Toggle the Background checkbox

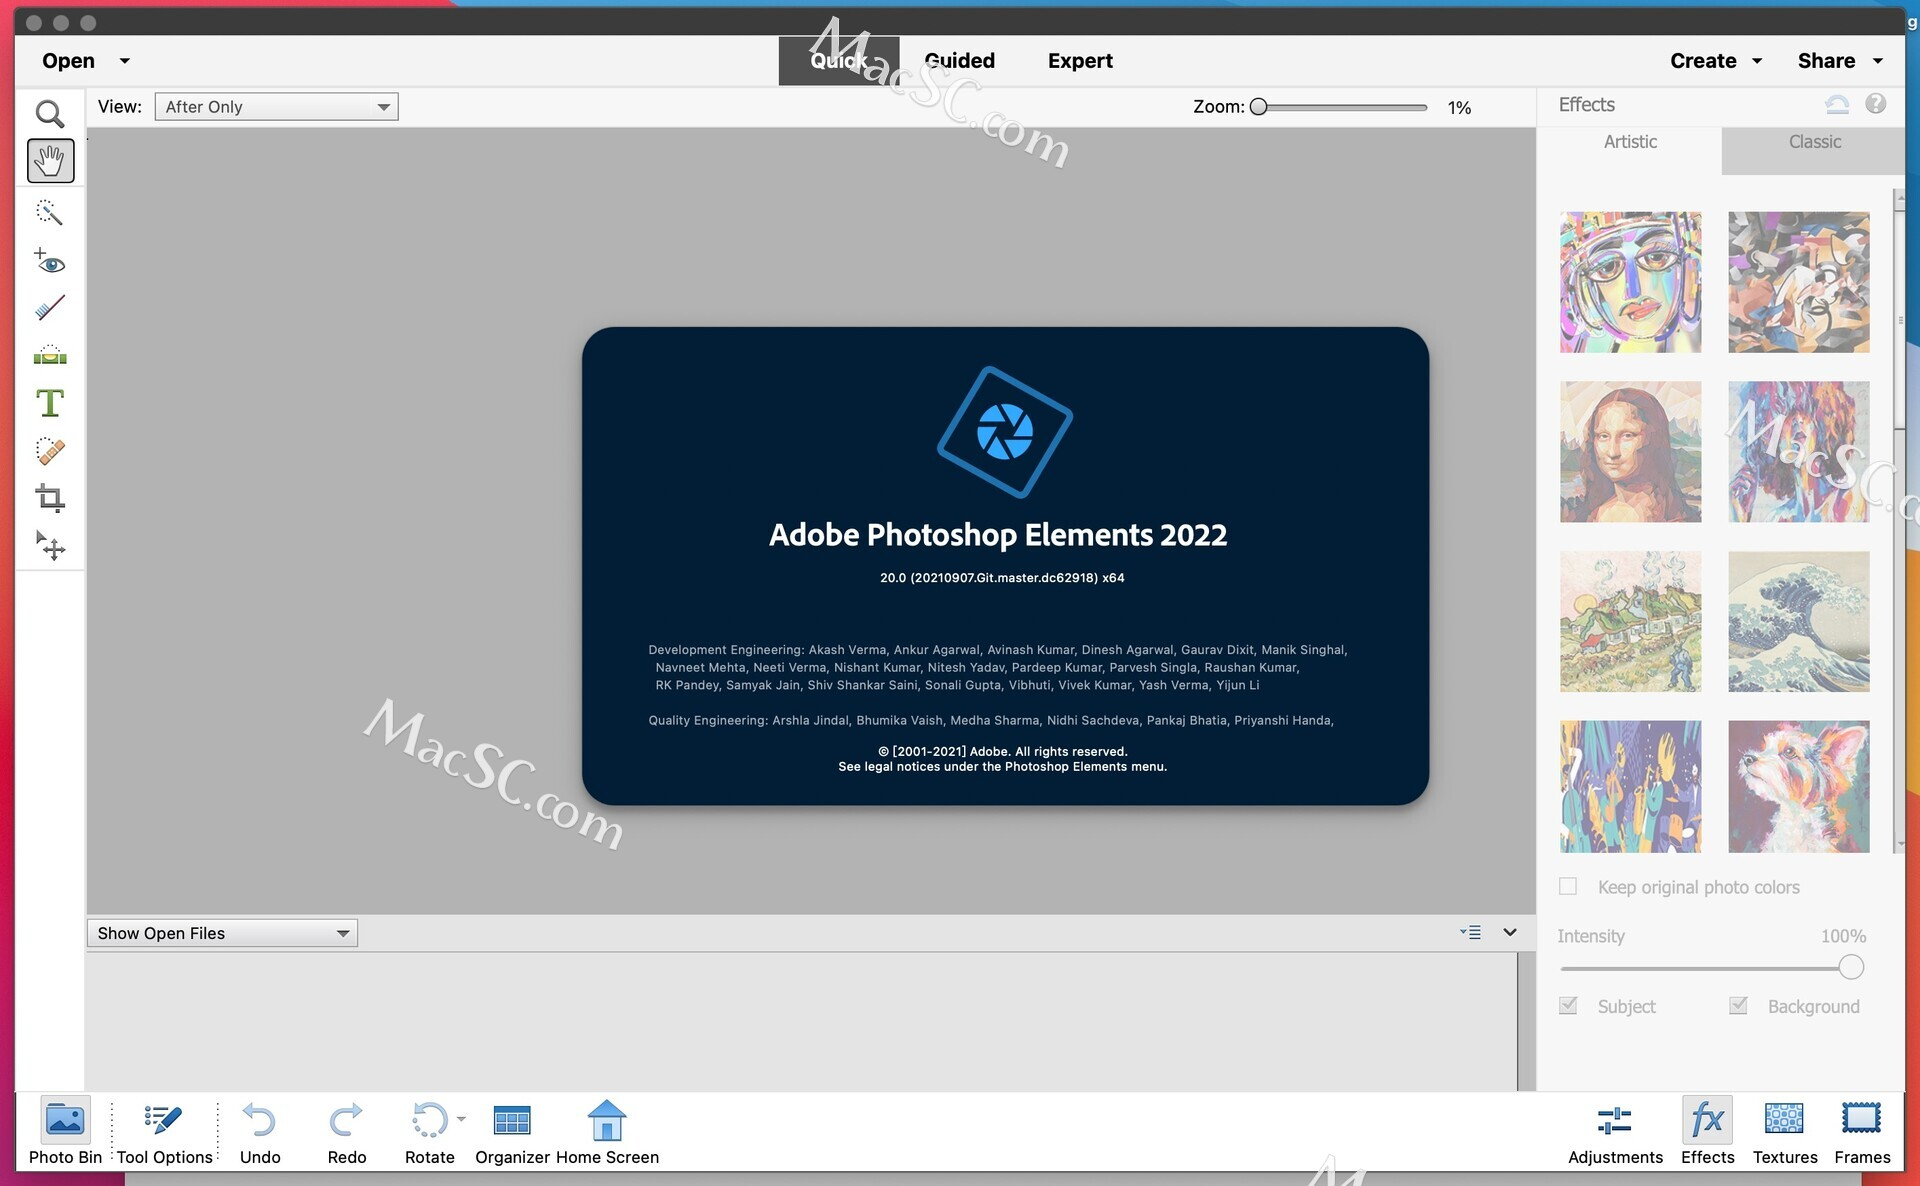click(1738, 1005)
